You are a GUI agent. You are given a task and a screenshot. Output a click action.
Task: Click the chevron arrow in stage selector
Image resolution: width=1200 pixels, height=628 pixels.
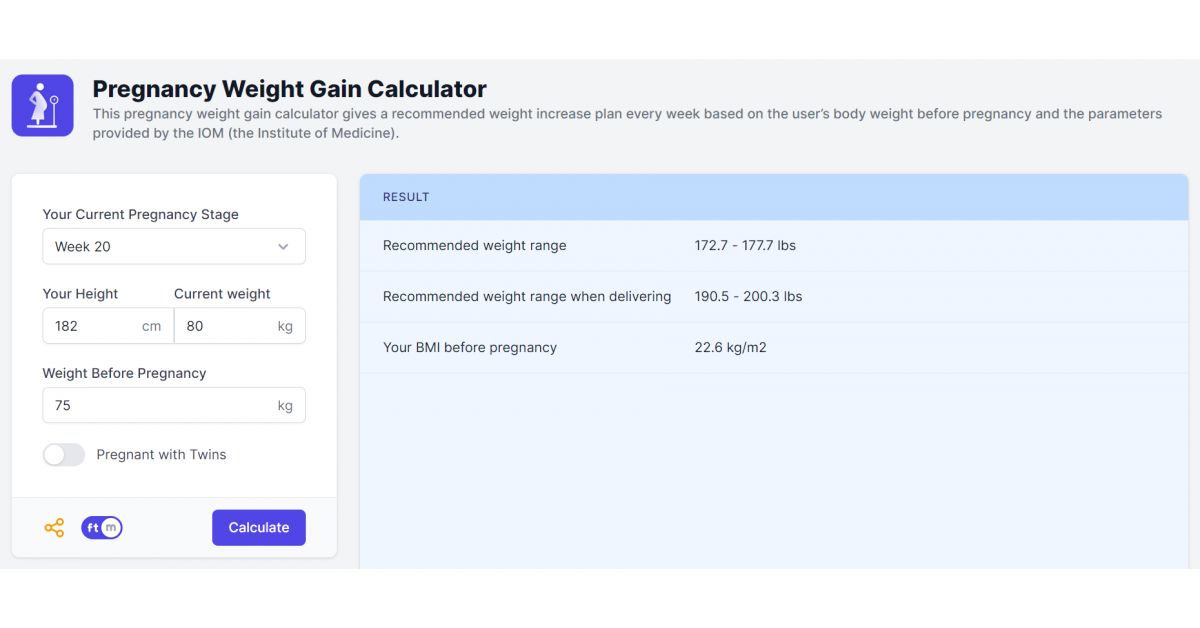coord(283,247)
